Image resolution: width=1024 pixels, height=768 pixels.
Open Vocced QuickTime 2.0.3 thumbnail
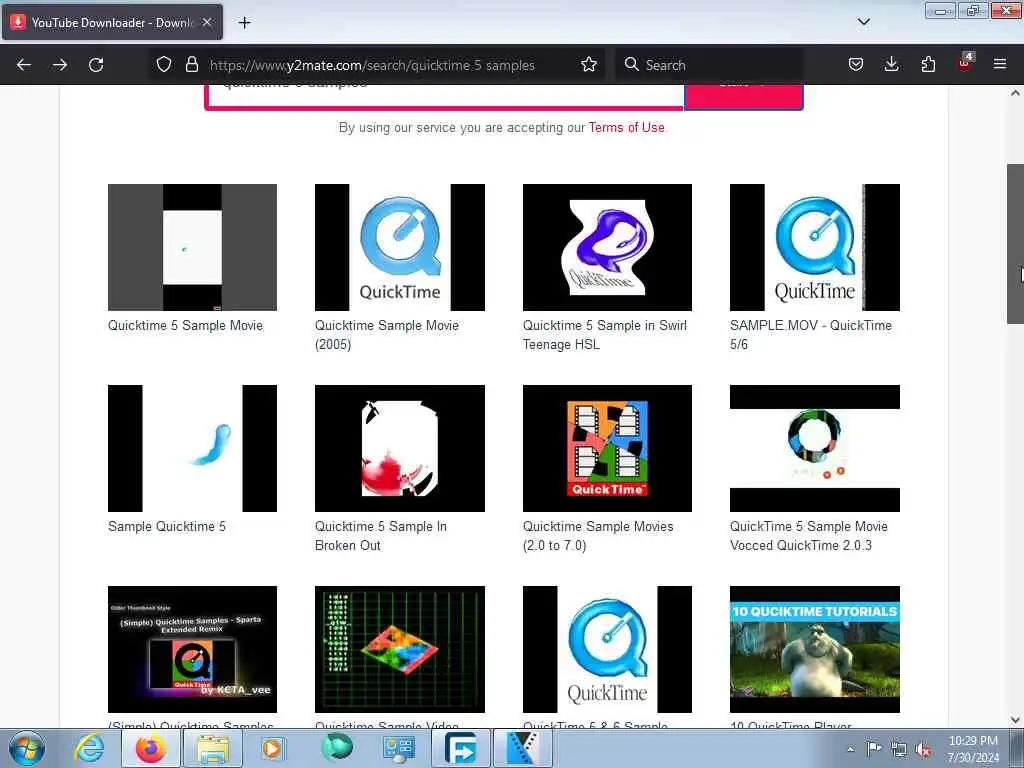coord(814,449)
